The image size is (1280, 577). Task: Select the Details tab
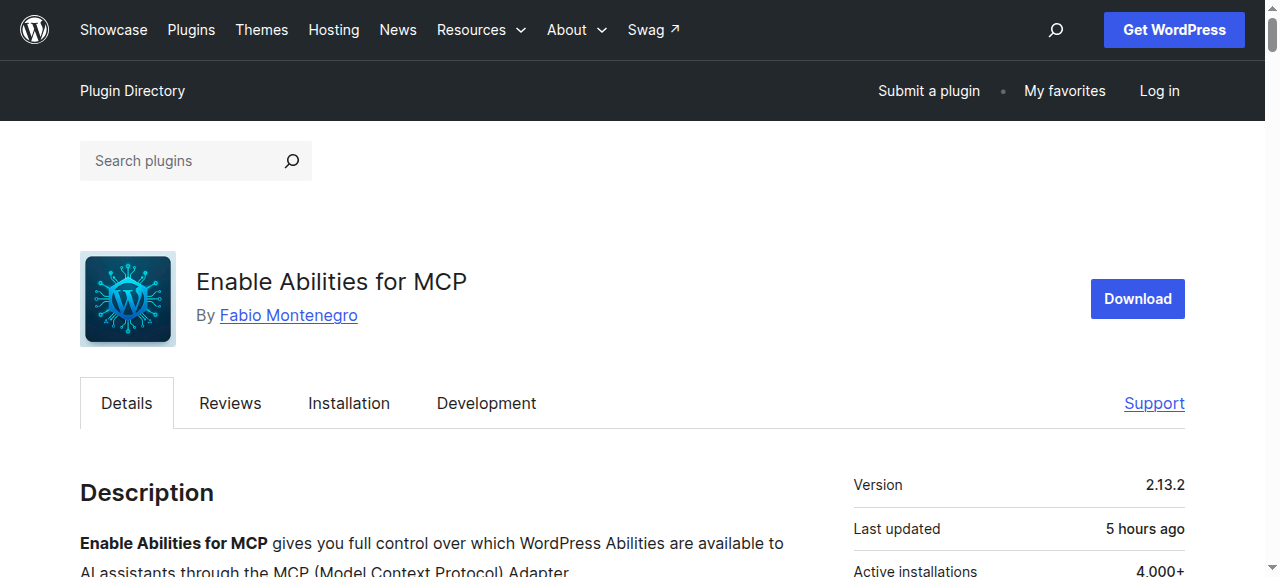pyautogui.click(x=127, y=403)
